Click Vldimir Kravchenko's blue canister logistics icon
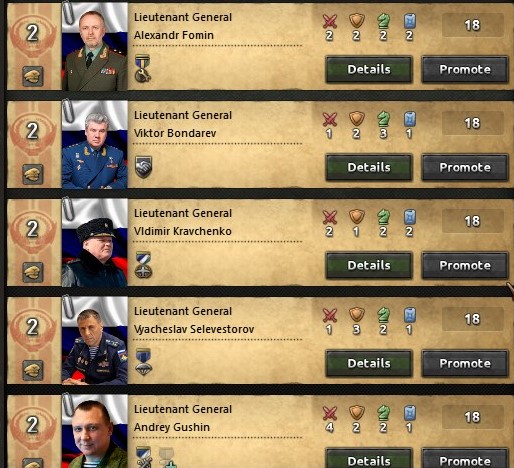The height and width of the screenshot is (468, 514). tap(410, 217)
